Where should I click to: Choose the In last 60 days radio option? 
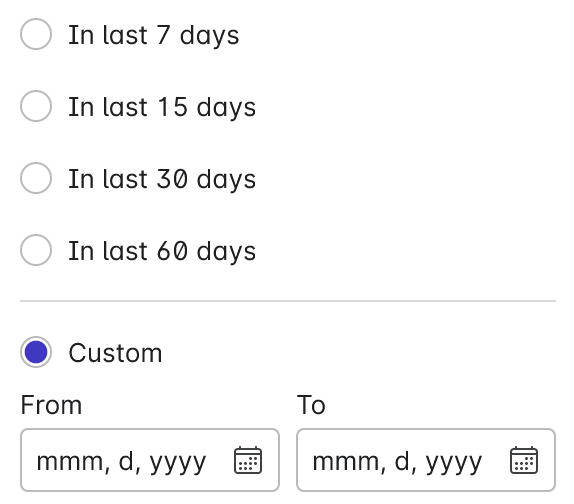point(36,250)
